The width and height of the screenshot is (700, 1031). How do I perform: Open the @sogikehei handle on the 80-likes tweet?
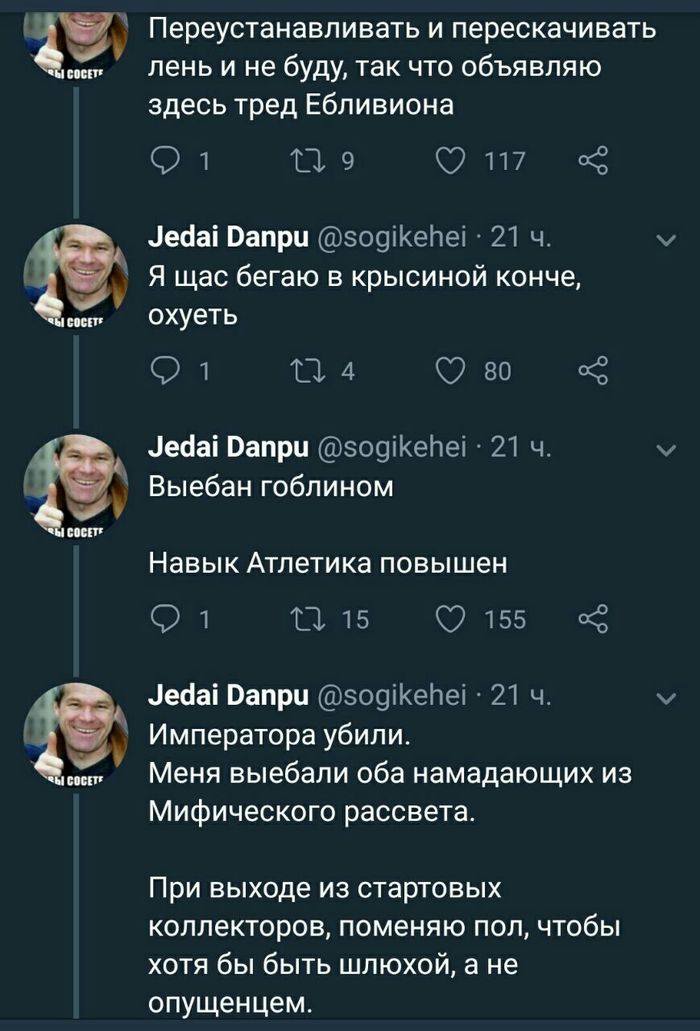(x=390, y=240)
